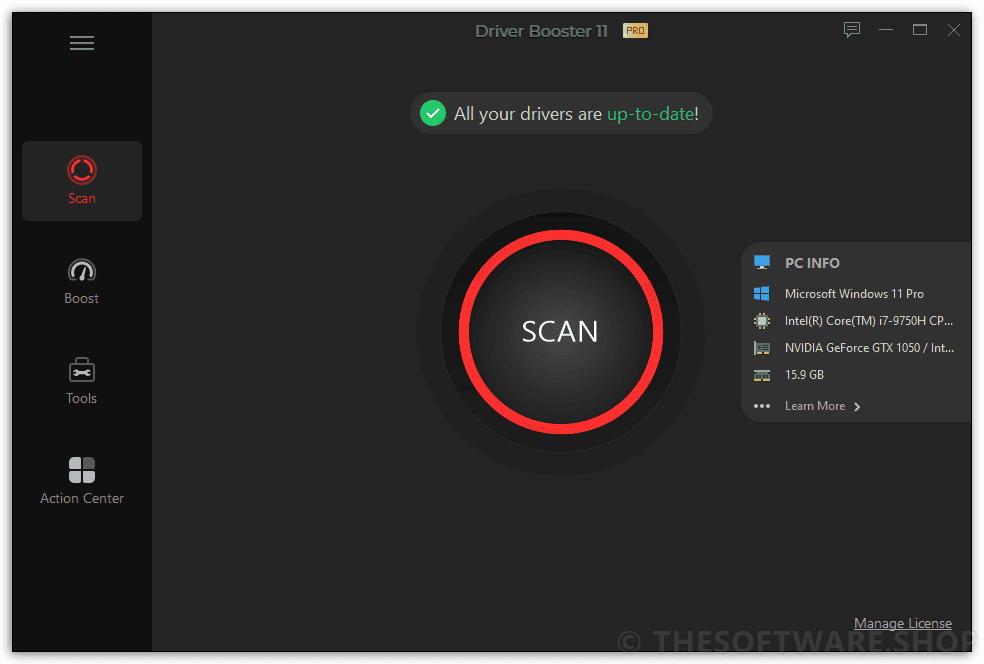Viewport: 984px width, 664px height.
Task: Open the hamburger menu at top left
Action: (x=82, y=43)
